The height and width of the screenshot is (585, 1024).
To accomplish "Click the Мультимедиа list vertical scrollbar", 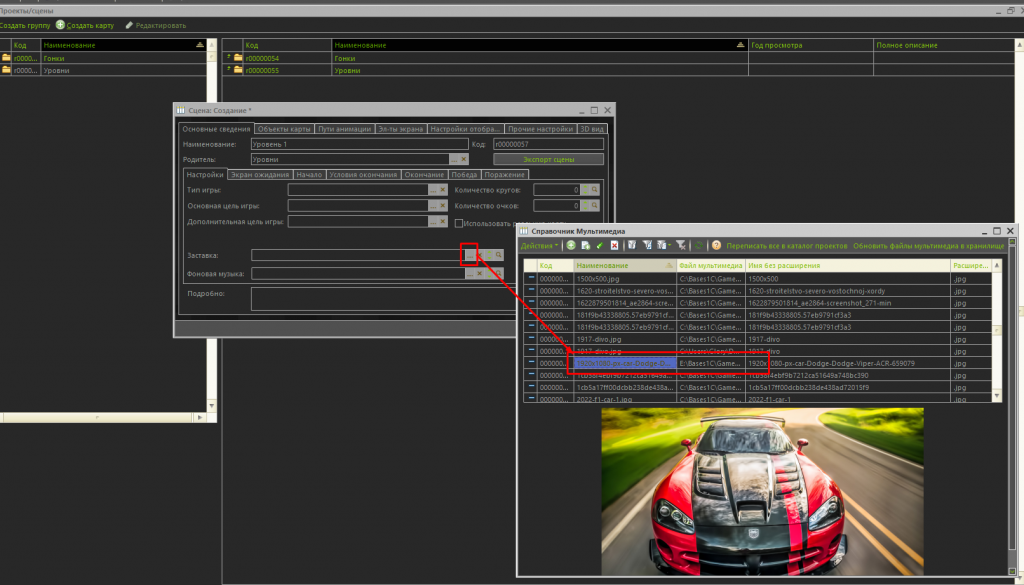I will [x=996, y=330].
